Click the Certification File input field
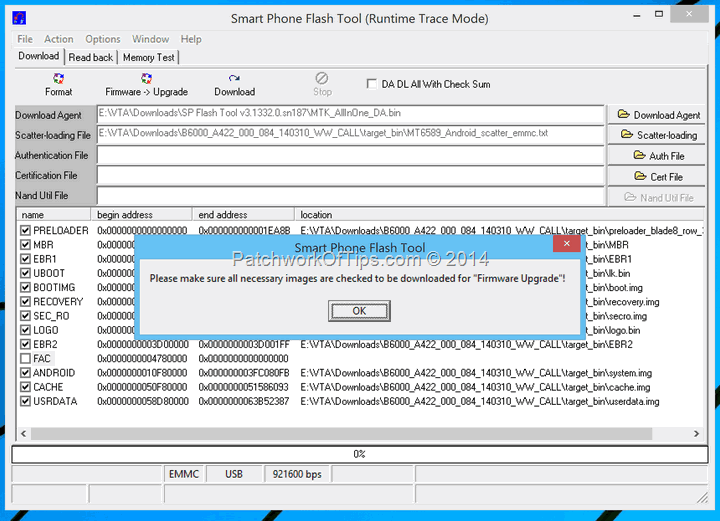 tap(350, 175)
